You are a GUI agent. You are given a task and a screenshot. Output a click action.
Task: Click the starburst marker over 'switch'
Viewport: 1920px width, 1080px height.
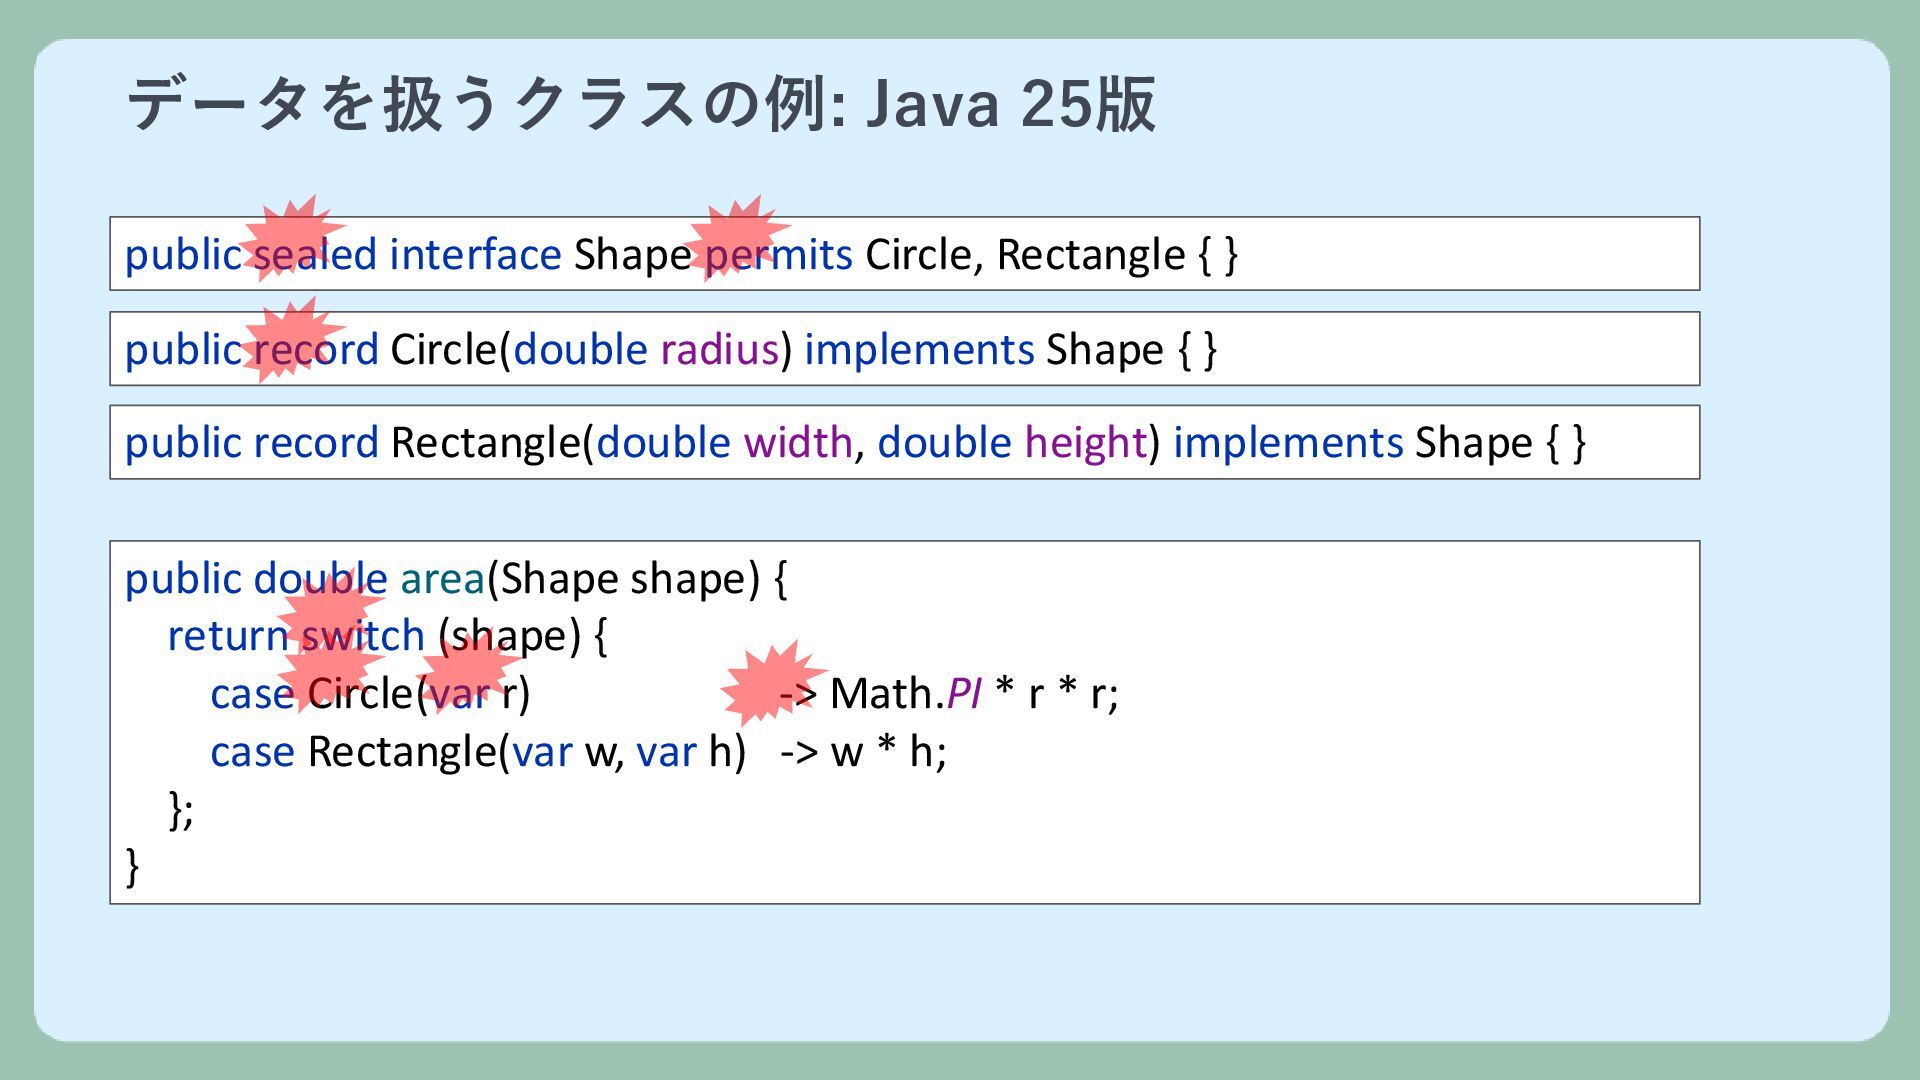point(329,610)
